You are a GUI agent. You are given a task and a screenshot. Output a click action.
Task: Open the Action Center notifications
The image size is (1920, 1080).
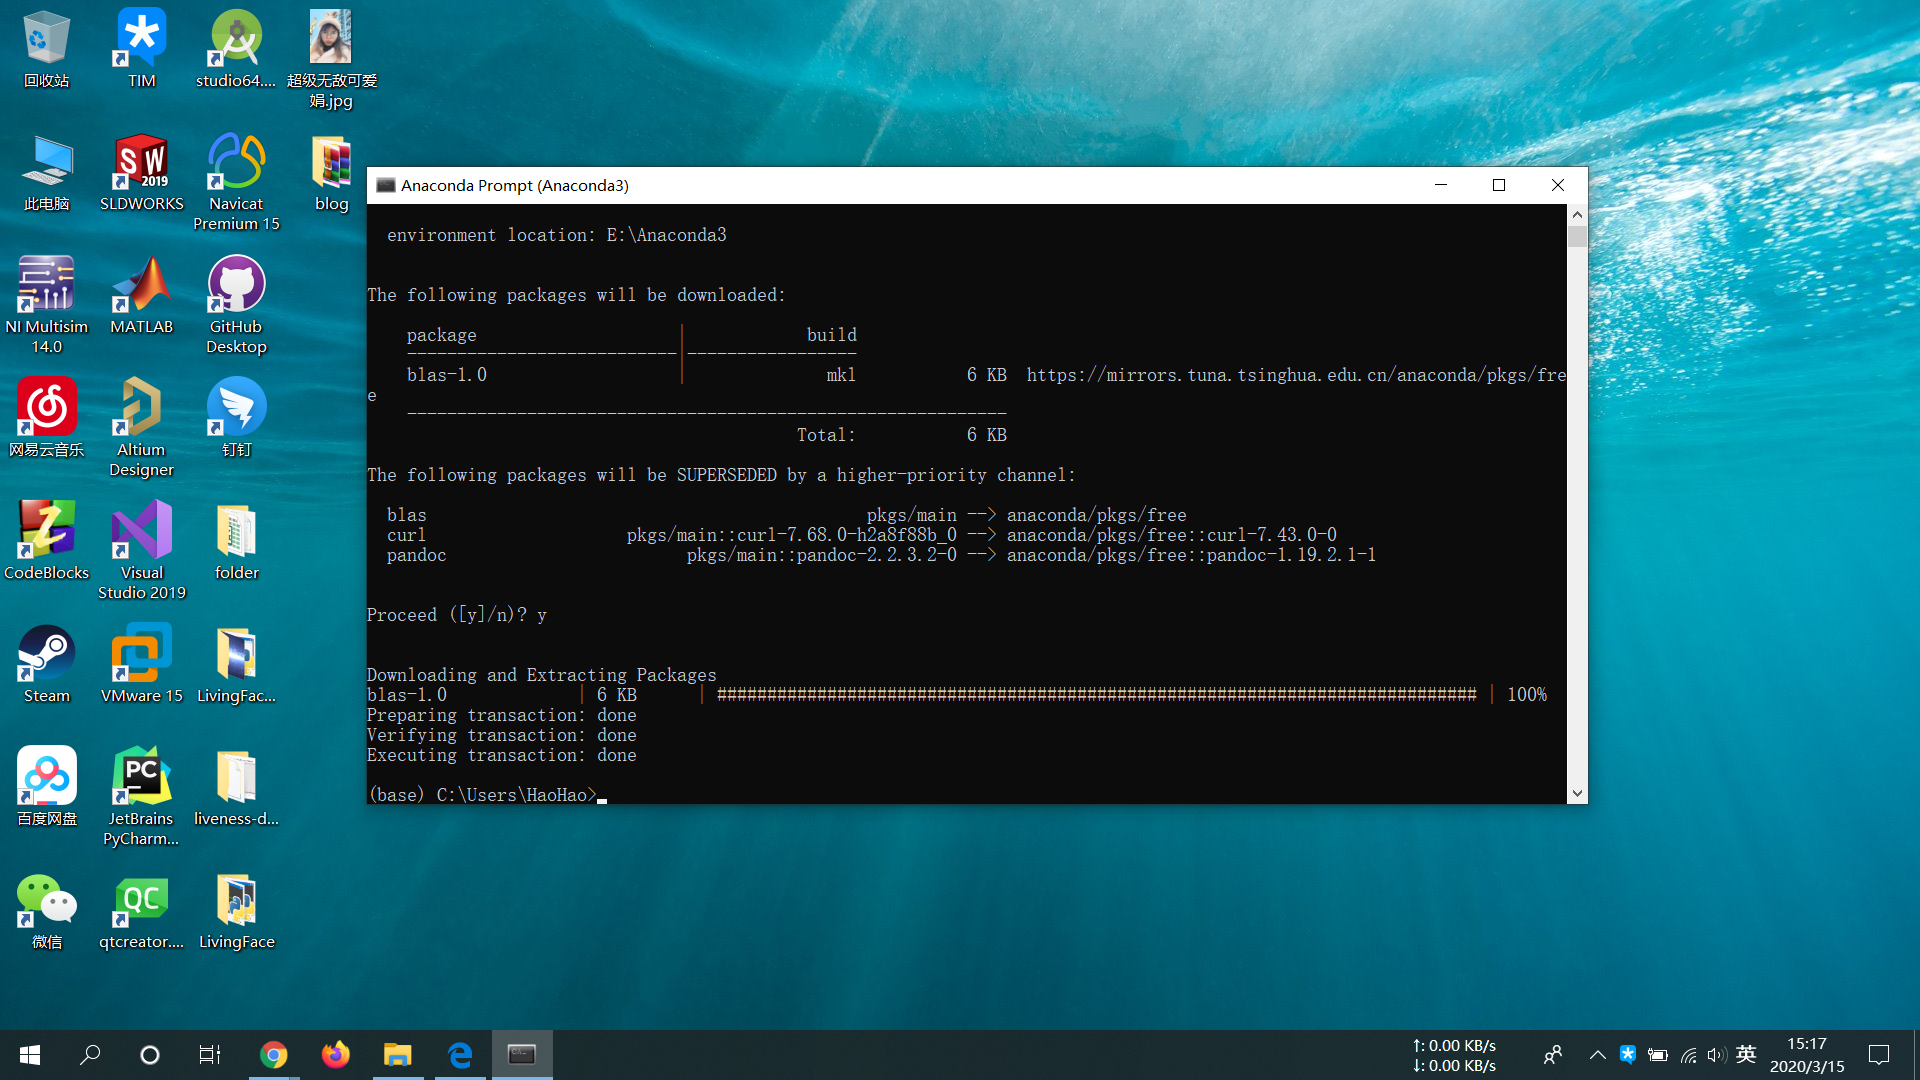click(1877, 1054)
